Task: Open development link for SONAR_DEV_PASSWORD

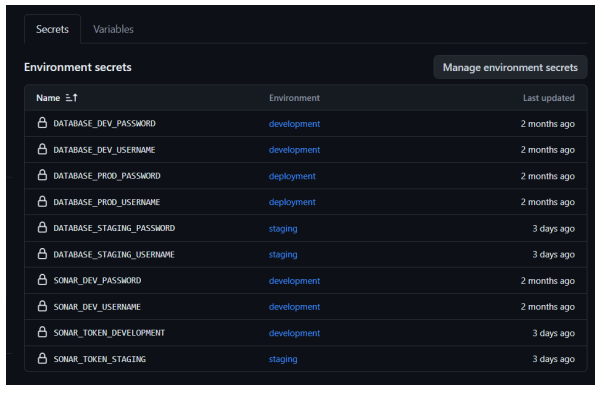Action: coord(294,281)
